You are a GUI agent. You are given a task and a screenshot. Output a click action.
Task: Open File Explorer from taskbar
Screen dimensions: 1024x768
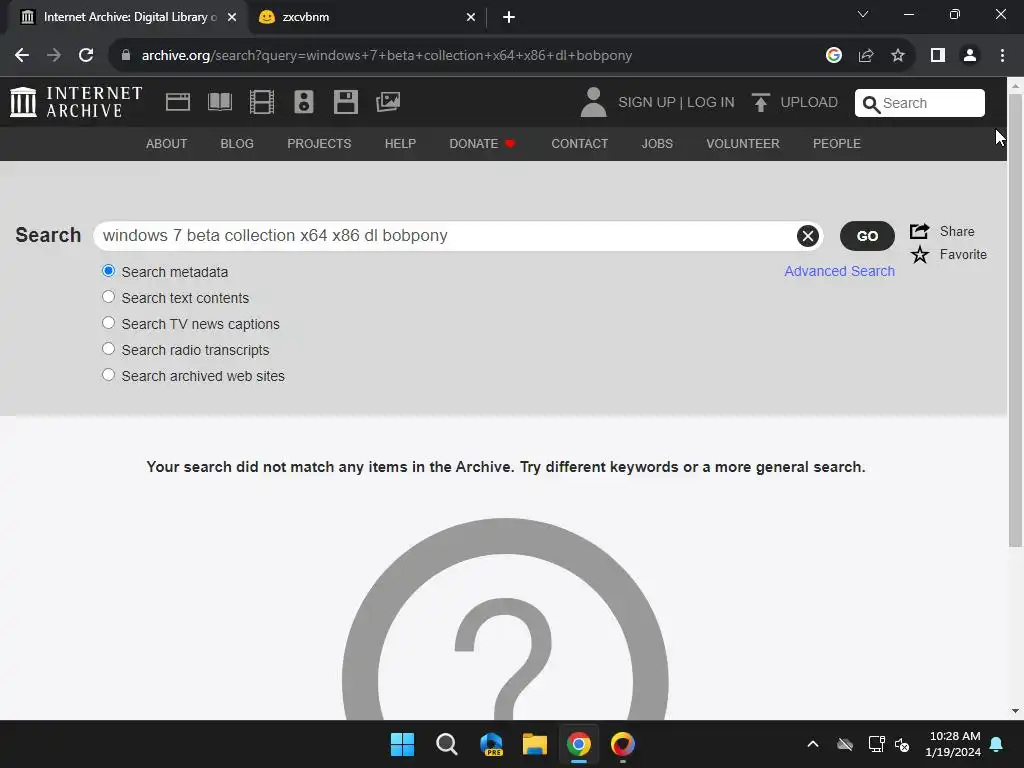tap(535, 744)
